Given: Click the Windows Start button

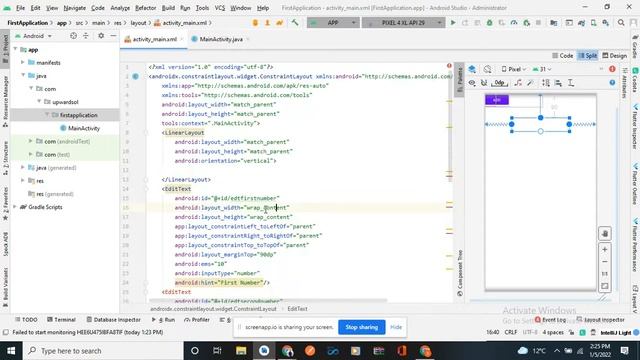Looking at the screenshot, I should click(x=11, y=351).
